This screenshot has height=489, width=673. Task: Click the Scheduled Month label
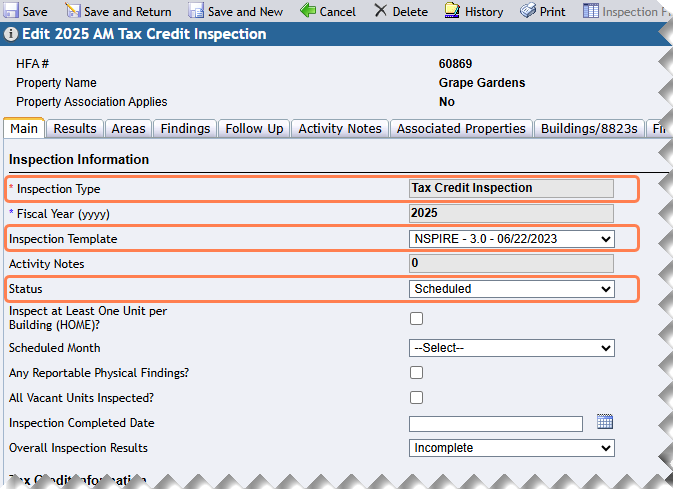pos(55,348)
